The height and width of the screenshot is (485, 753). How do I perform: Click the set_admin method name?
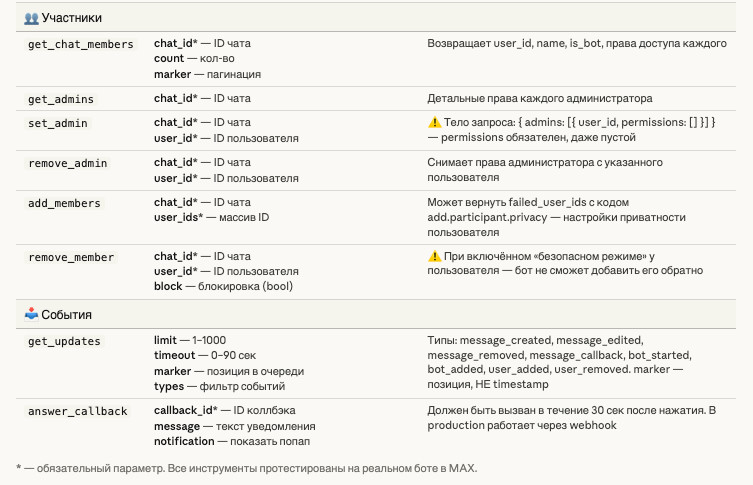(x=58, y=123)
